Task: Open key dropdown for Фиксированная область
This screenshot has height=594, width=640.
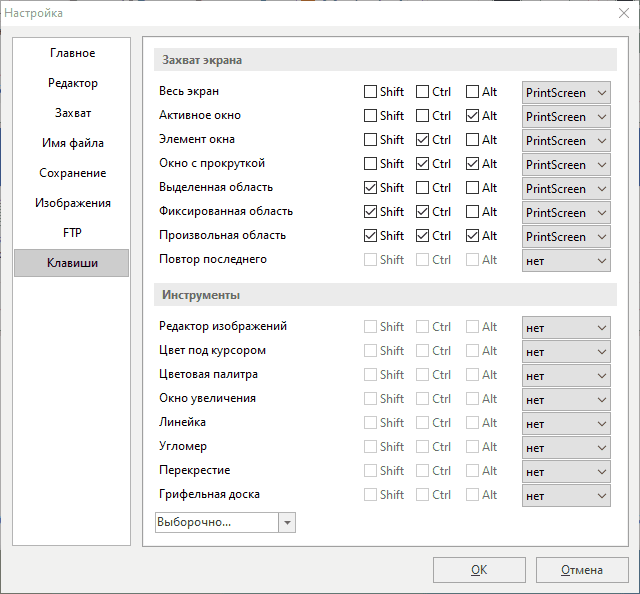Action: click(566, 213)
